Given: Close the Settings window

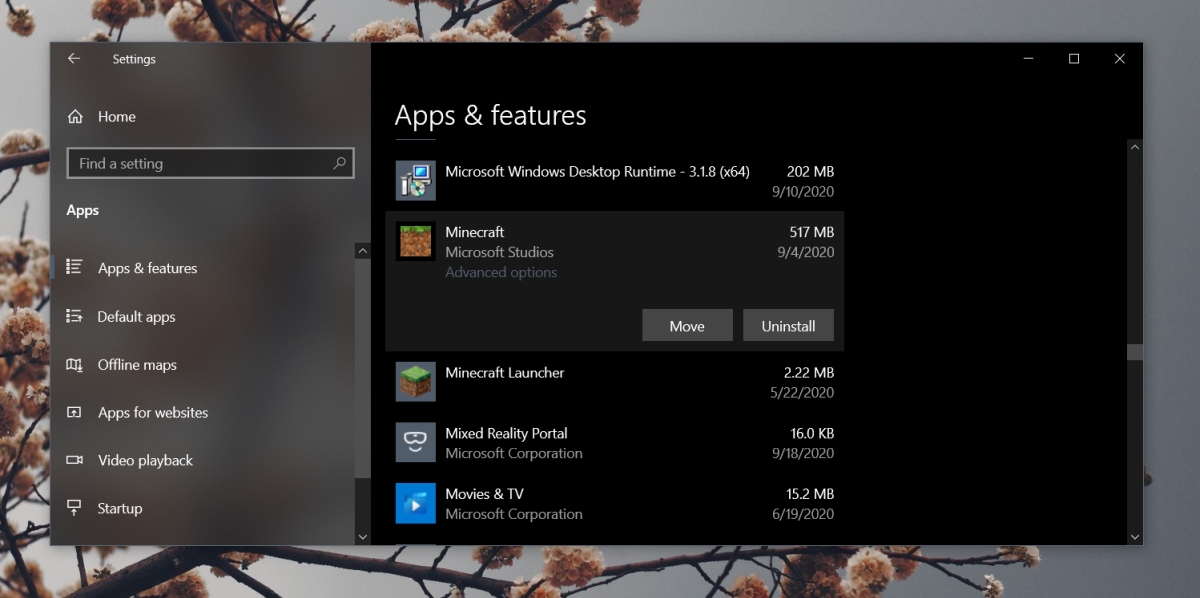Looking at the screenshot, I should [1119, 59].
